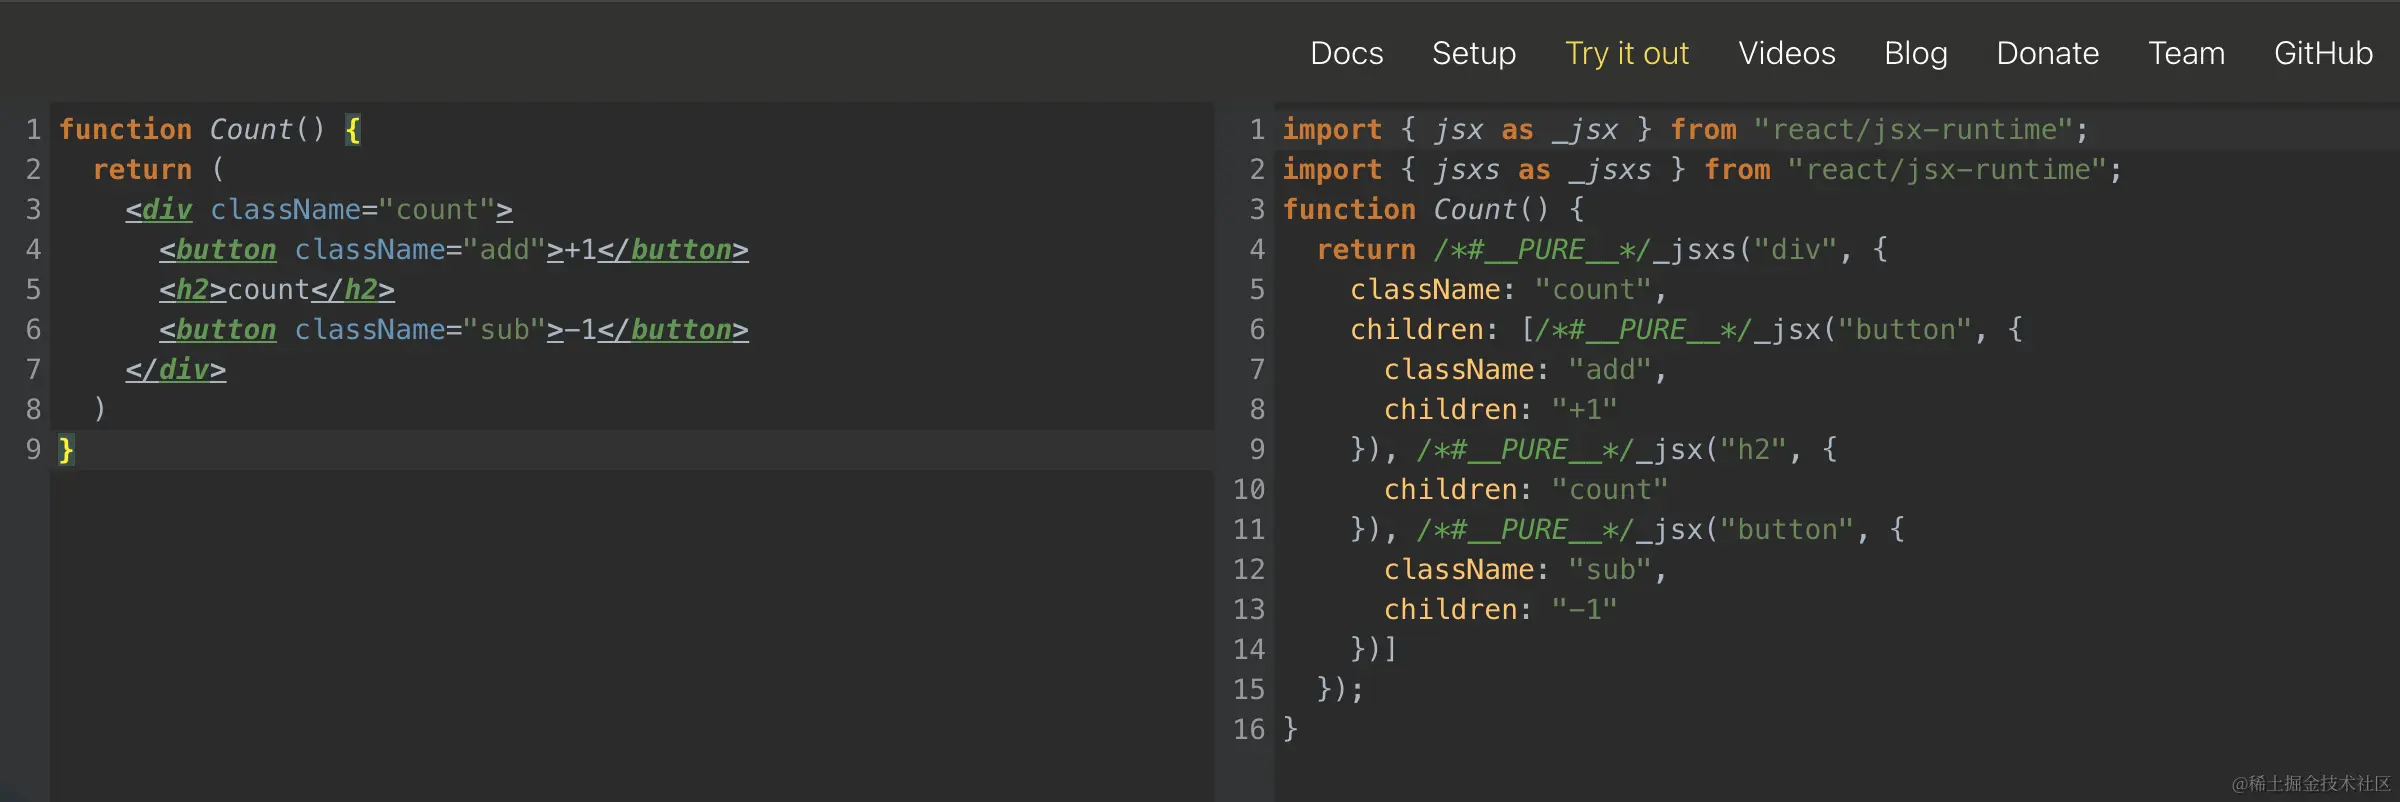The width and height of the screenshot is (2400, 802).
Task: Click the className: "sub" output line
Action: tap(1526, 569)
